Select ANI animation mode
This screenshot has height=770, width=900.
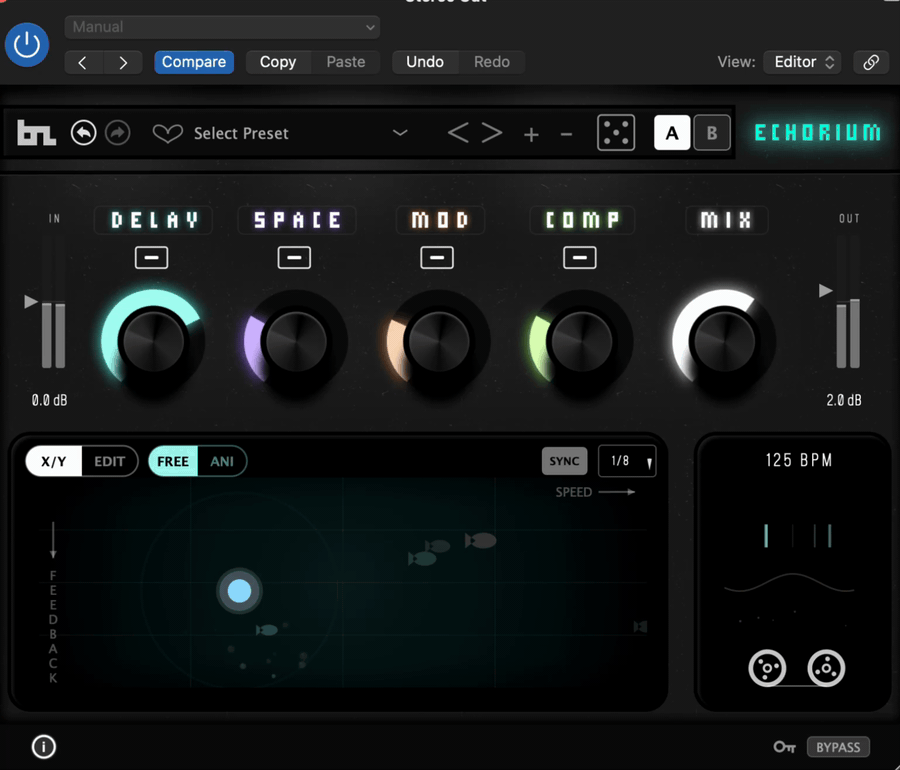click(x=222, y=461)
